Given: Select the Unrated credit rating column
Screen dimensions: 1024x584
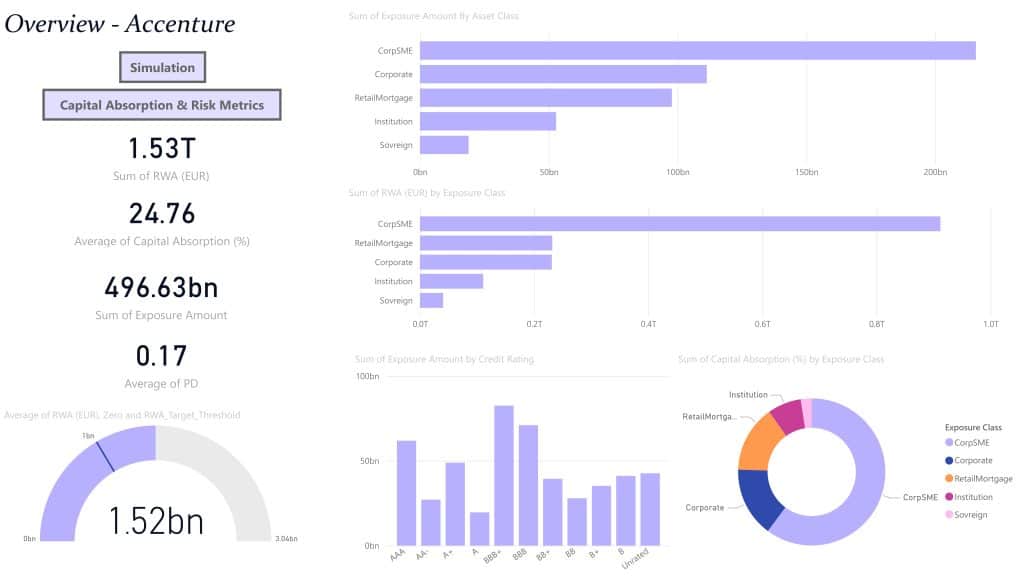Looking at the screenshot, I should (650, 510).
